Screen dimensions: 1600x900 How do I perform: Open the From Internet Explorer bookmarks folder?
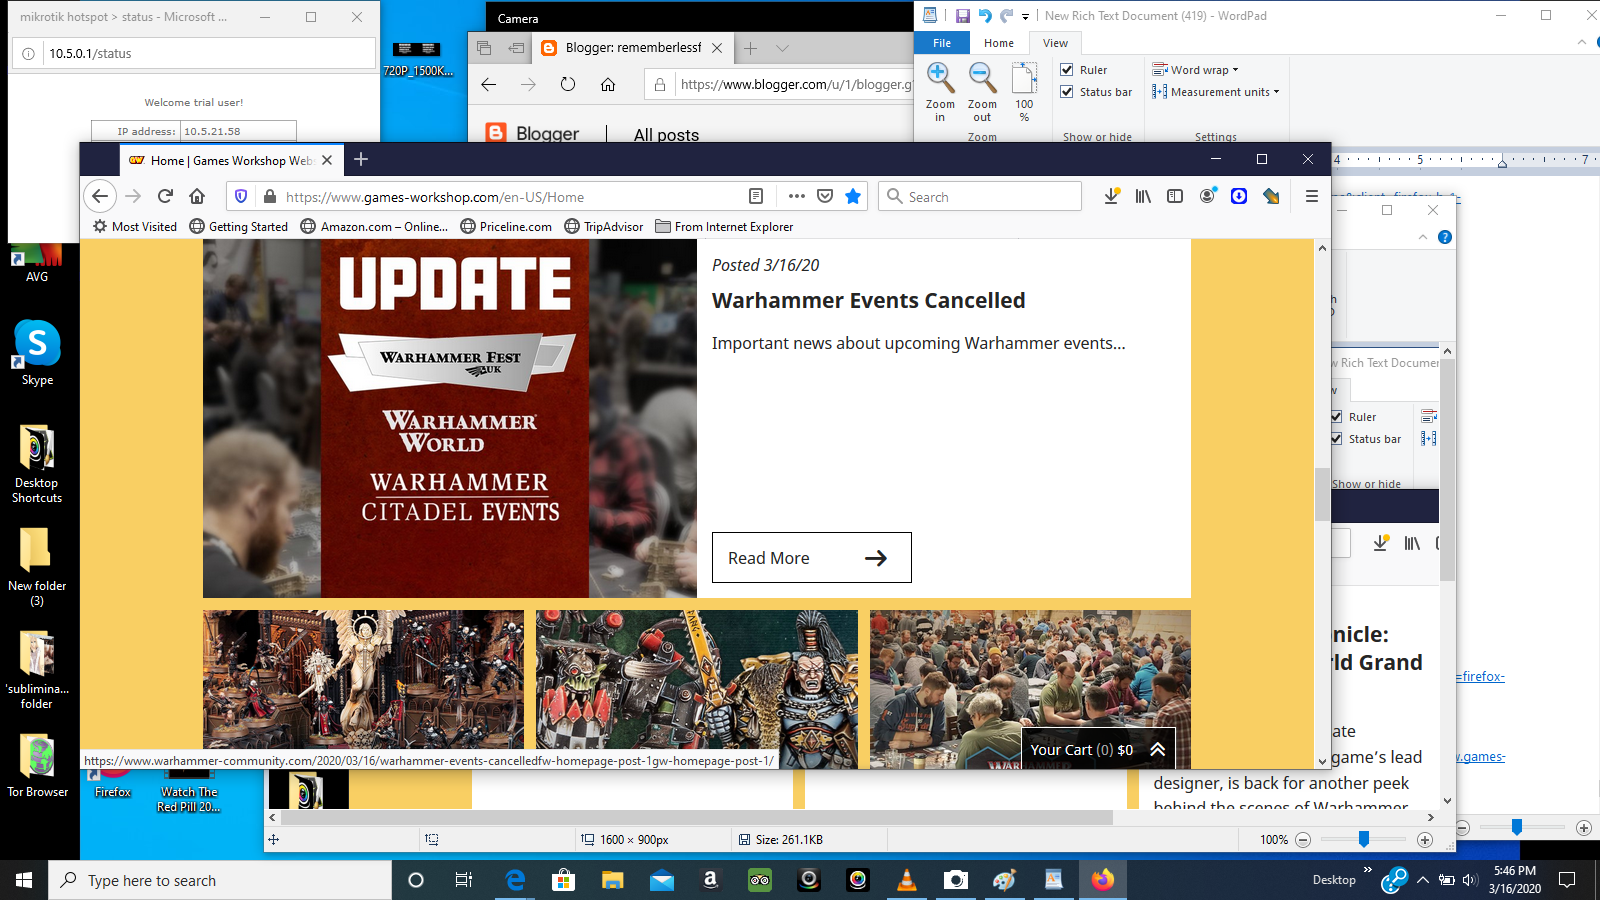coord(724,227)
